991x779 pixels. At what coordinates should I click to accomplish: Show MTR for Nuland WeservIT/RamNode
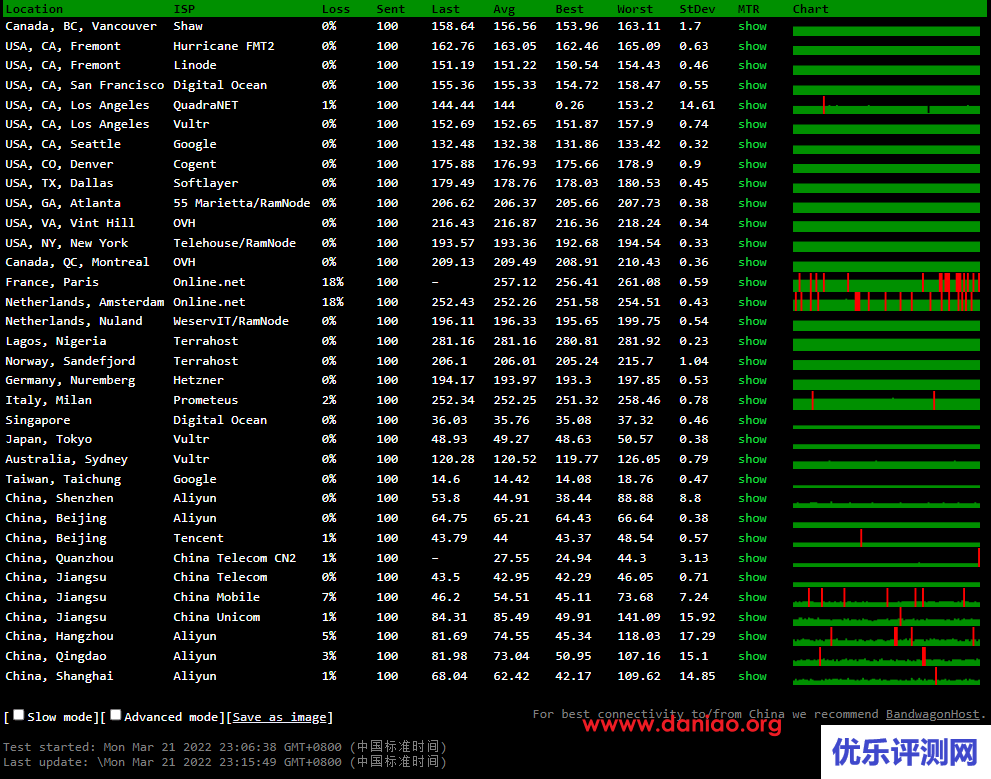(752, 322)
